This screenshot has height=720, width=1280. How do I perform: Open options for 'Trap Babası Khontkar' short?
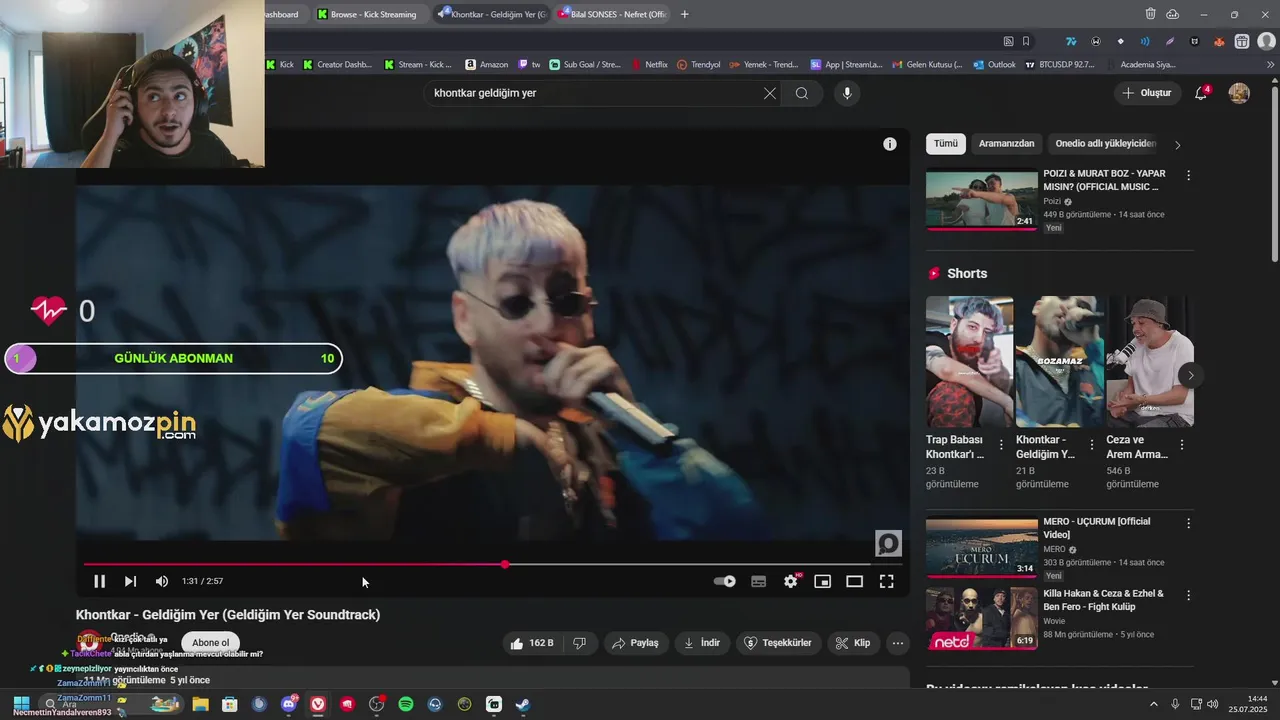[x=1001, y=445]
